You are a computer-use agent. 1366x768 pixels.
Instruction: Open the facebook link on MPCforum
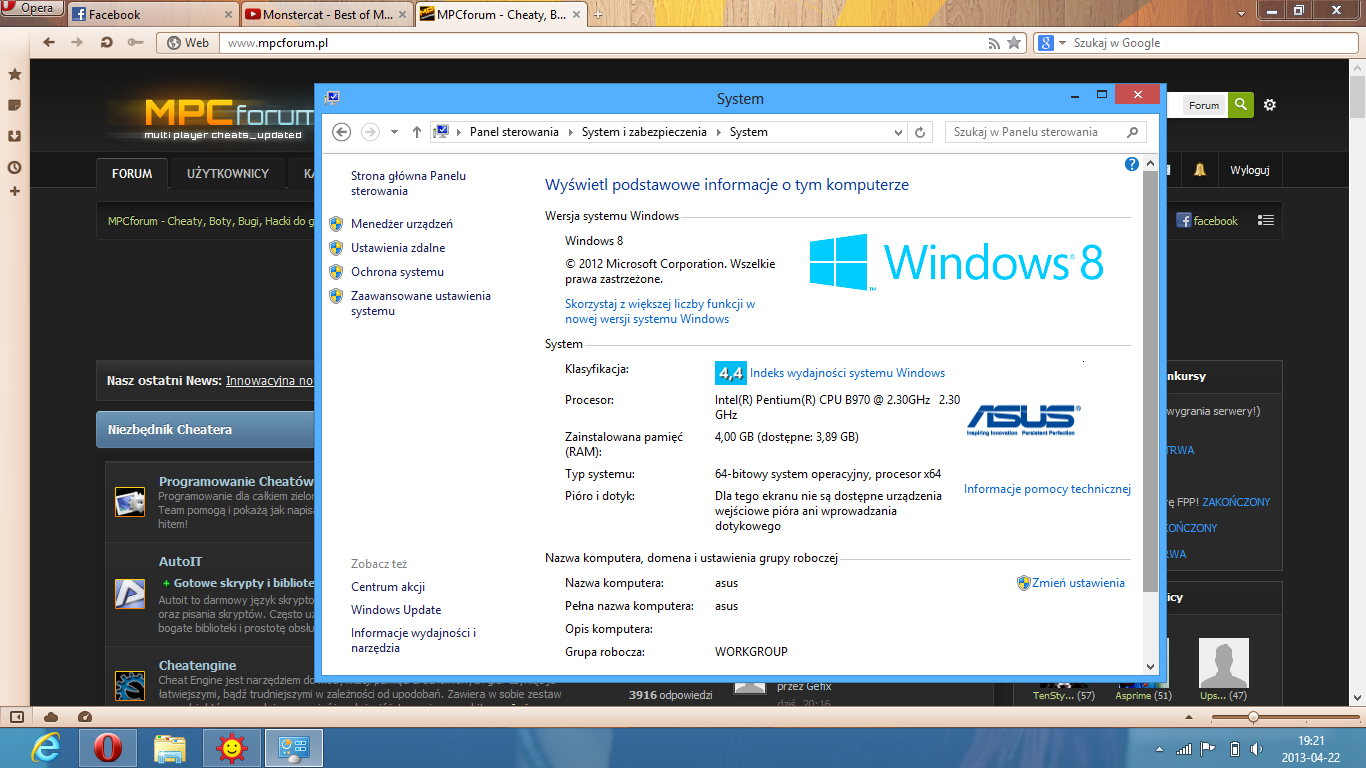coord(1207,221)
